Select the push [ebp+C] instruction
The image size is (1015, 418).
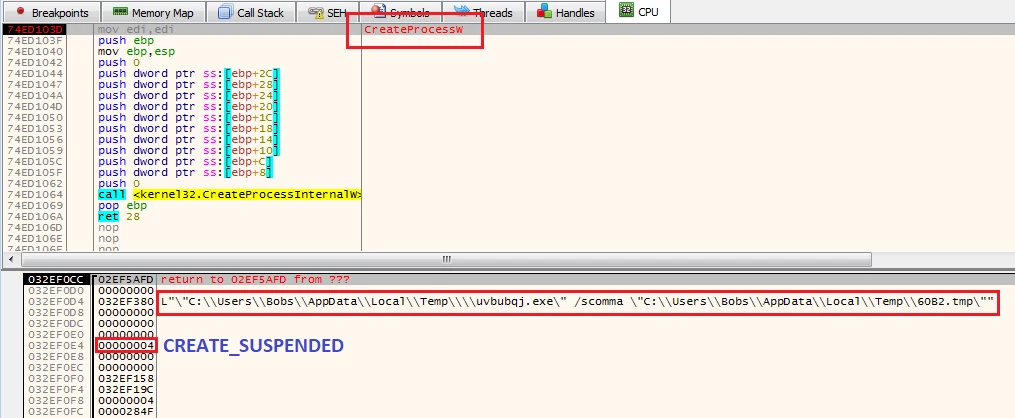coord(185,162)
